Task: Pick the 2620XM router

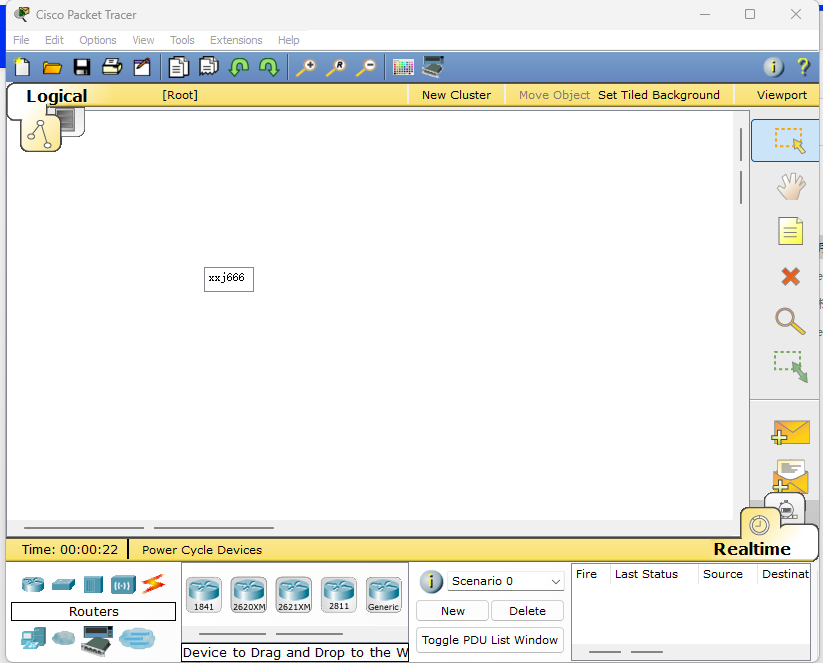Action: (x=249, y=595)
